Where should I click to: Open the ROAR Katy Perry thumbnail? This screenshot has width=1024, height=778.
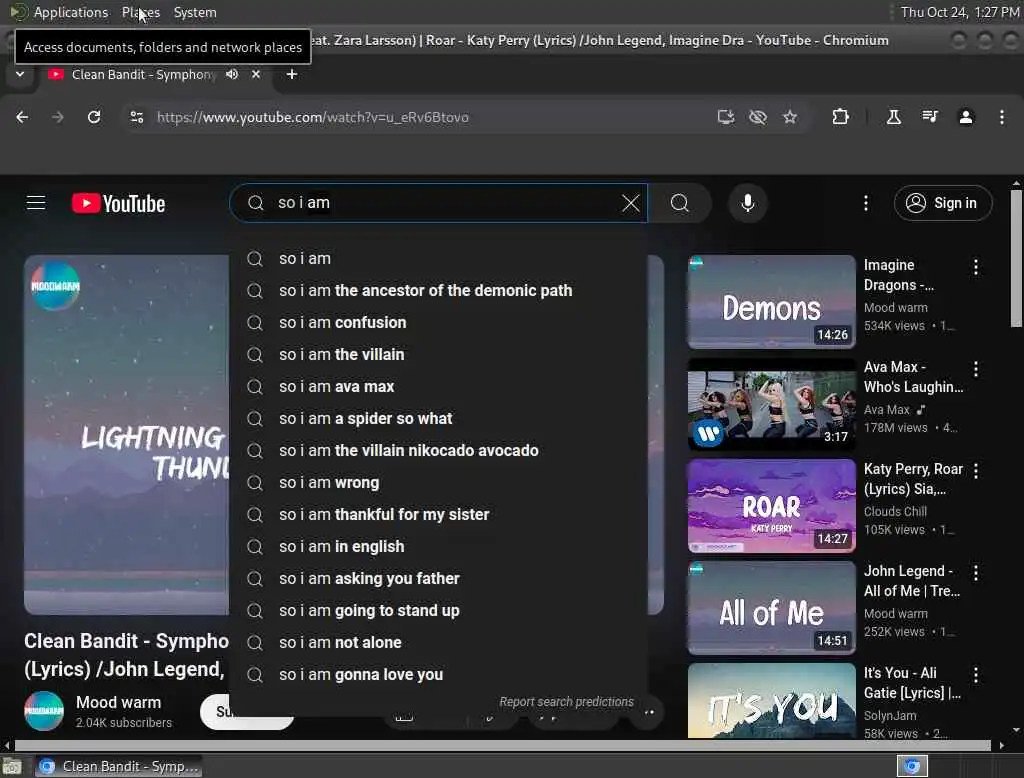[x=771, y=506]
